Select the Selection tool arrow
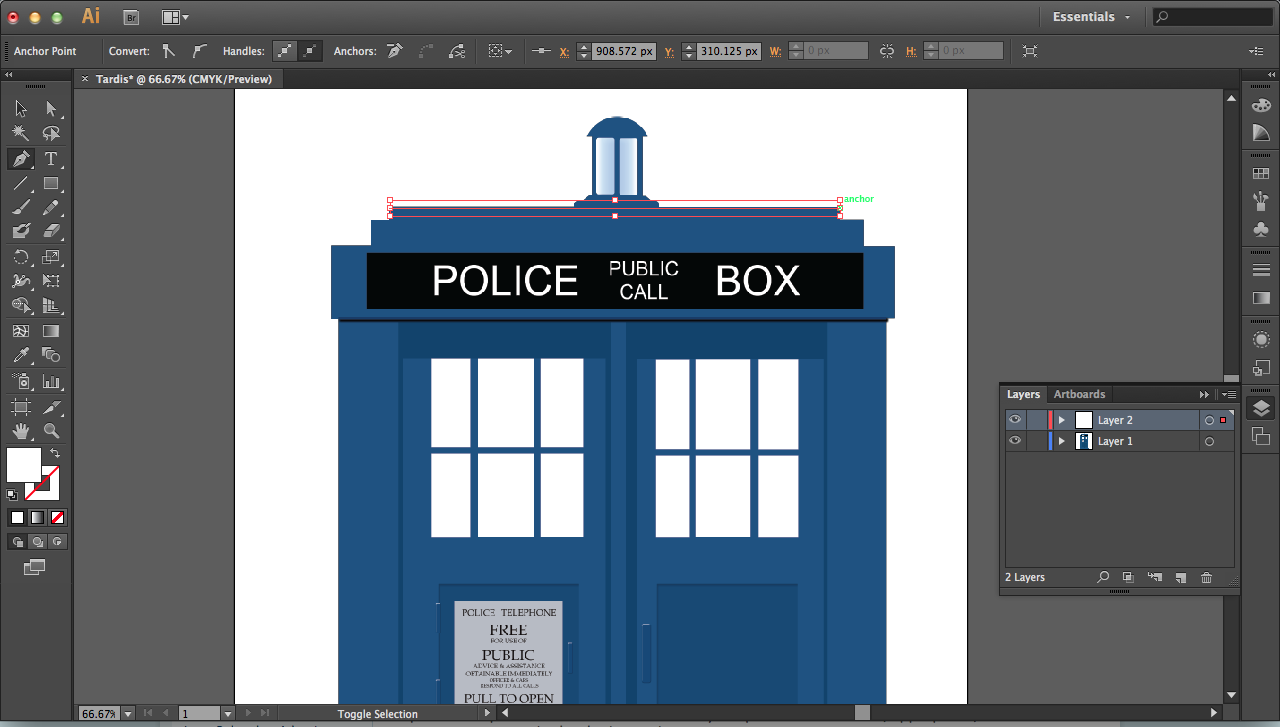Screen dimensions: 1280x727 21,108
